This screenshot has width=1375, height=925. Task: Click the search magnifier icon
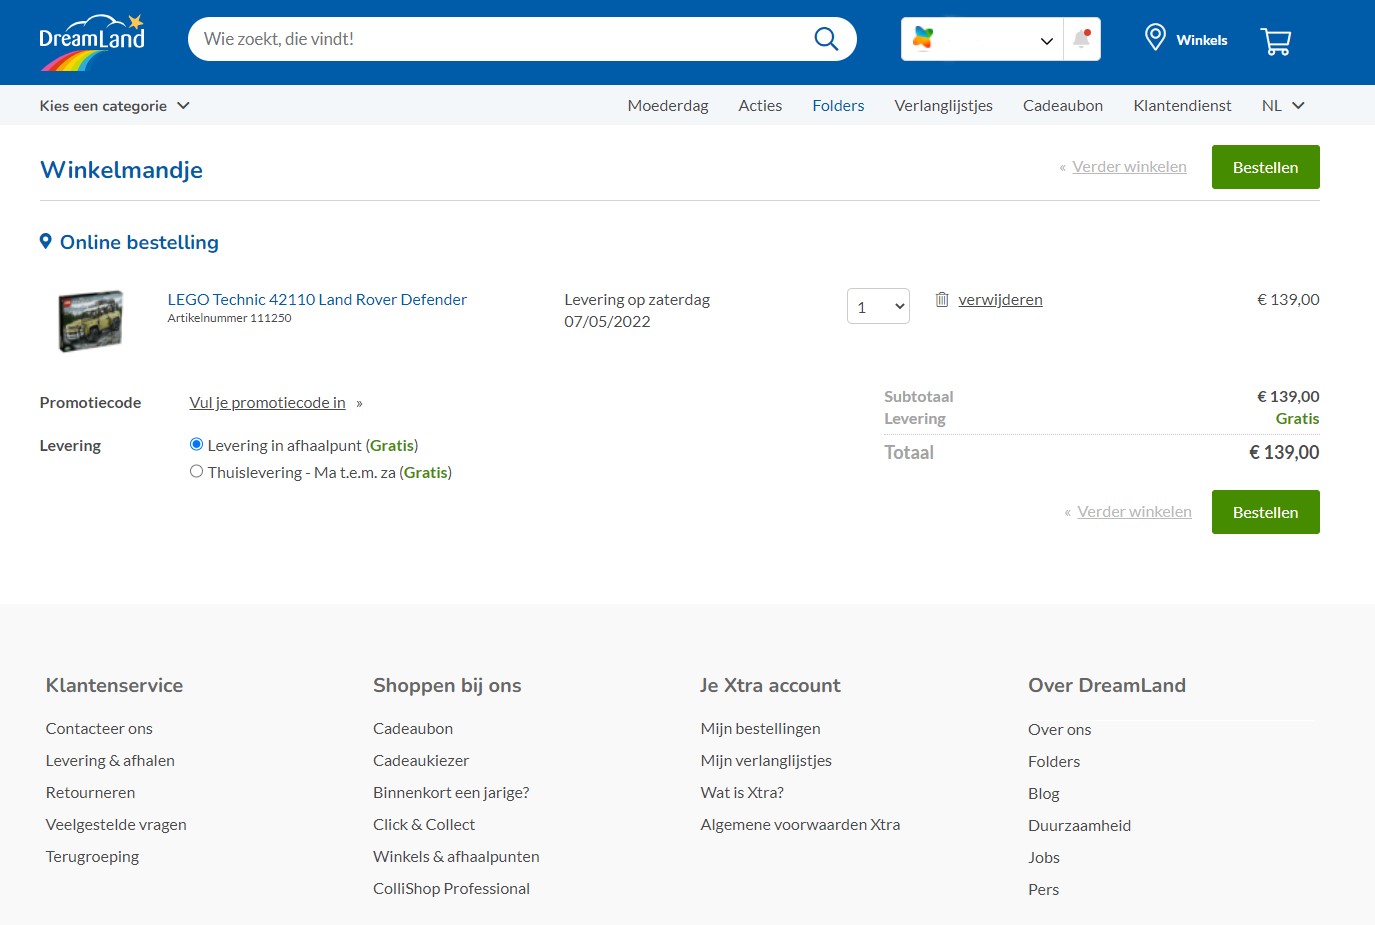(x=826, y=39)
